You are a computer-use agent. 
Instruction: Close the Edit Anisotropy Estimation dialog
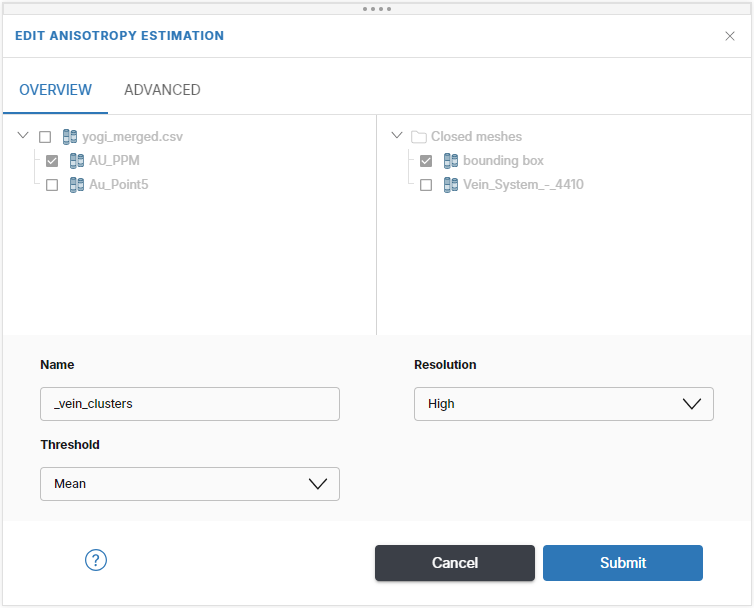pyautogui.click(x=729, y=36)
